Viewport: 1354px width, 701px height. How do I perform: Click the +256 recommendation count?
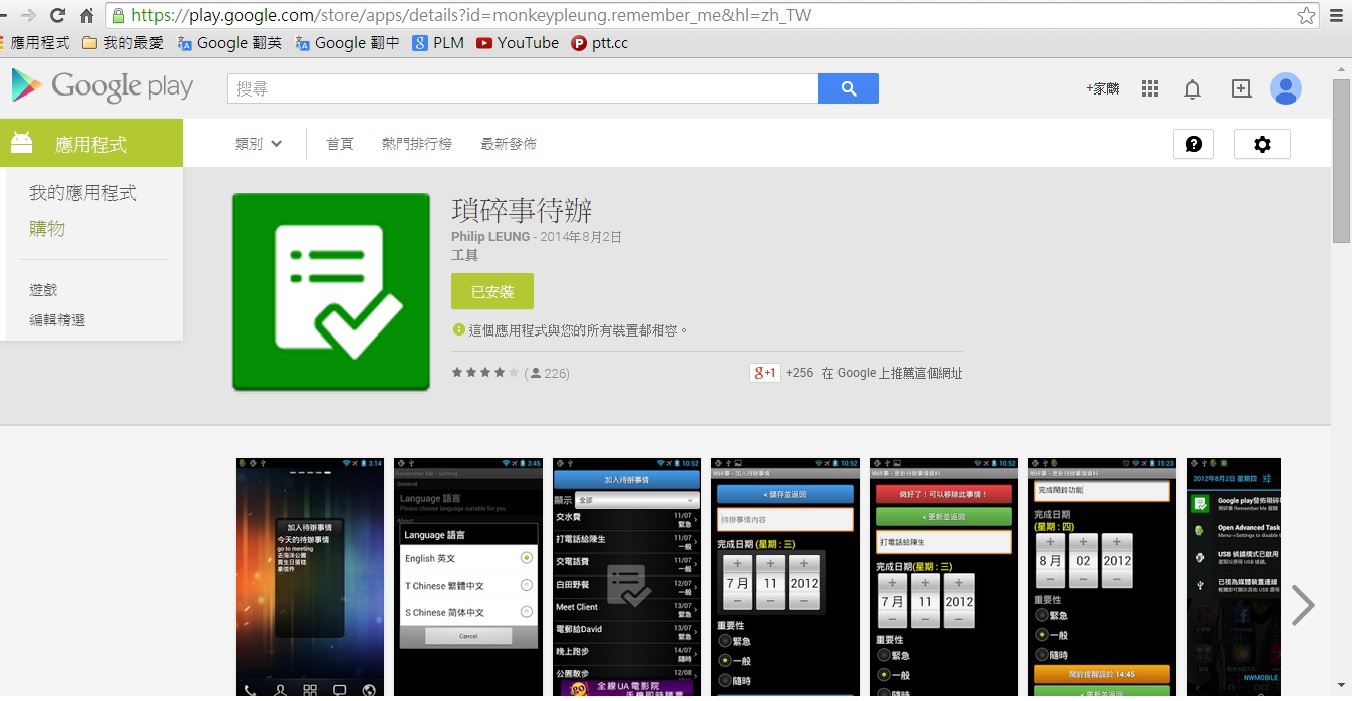799,373
